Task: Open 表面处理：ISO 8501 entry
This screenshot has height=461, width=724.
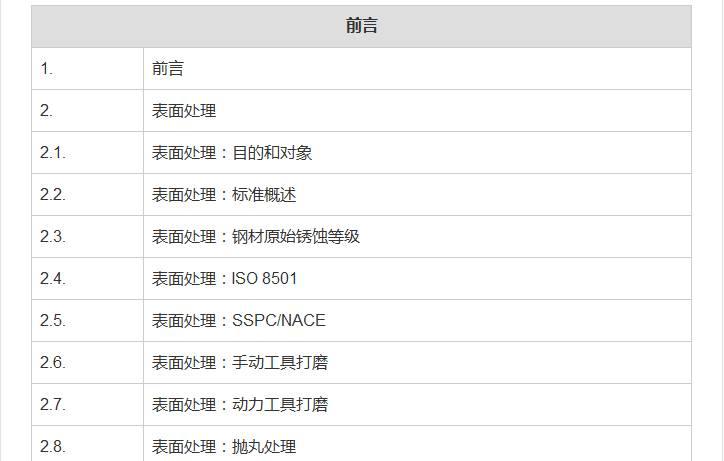Action: point(224,279)
